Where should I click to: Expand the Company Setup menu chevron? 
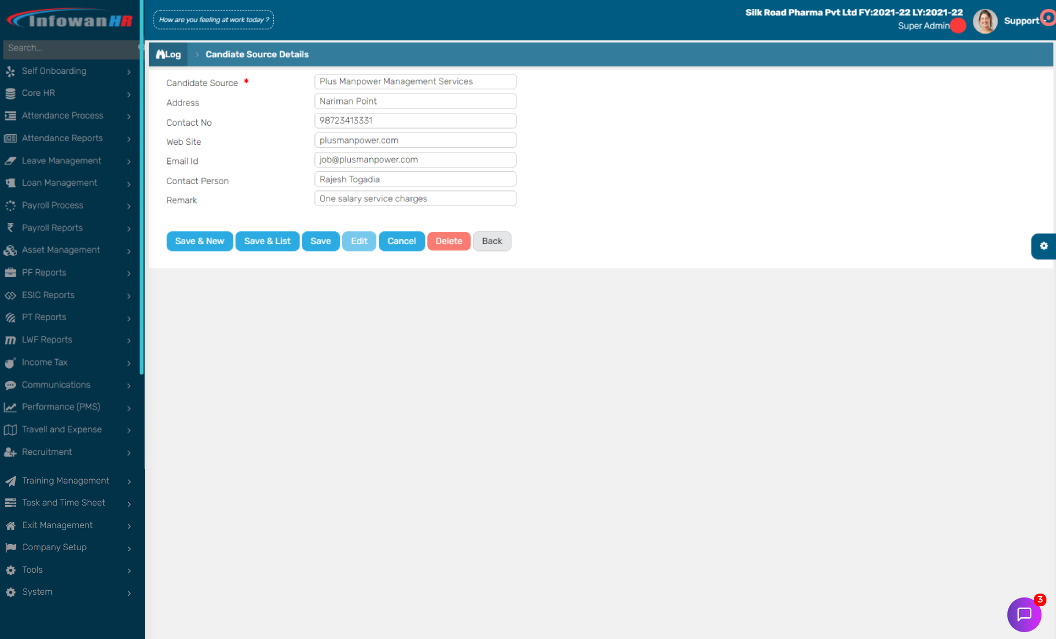128,548
